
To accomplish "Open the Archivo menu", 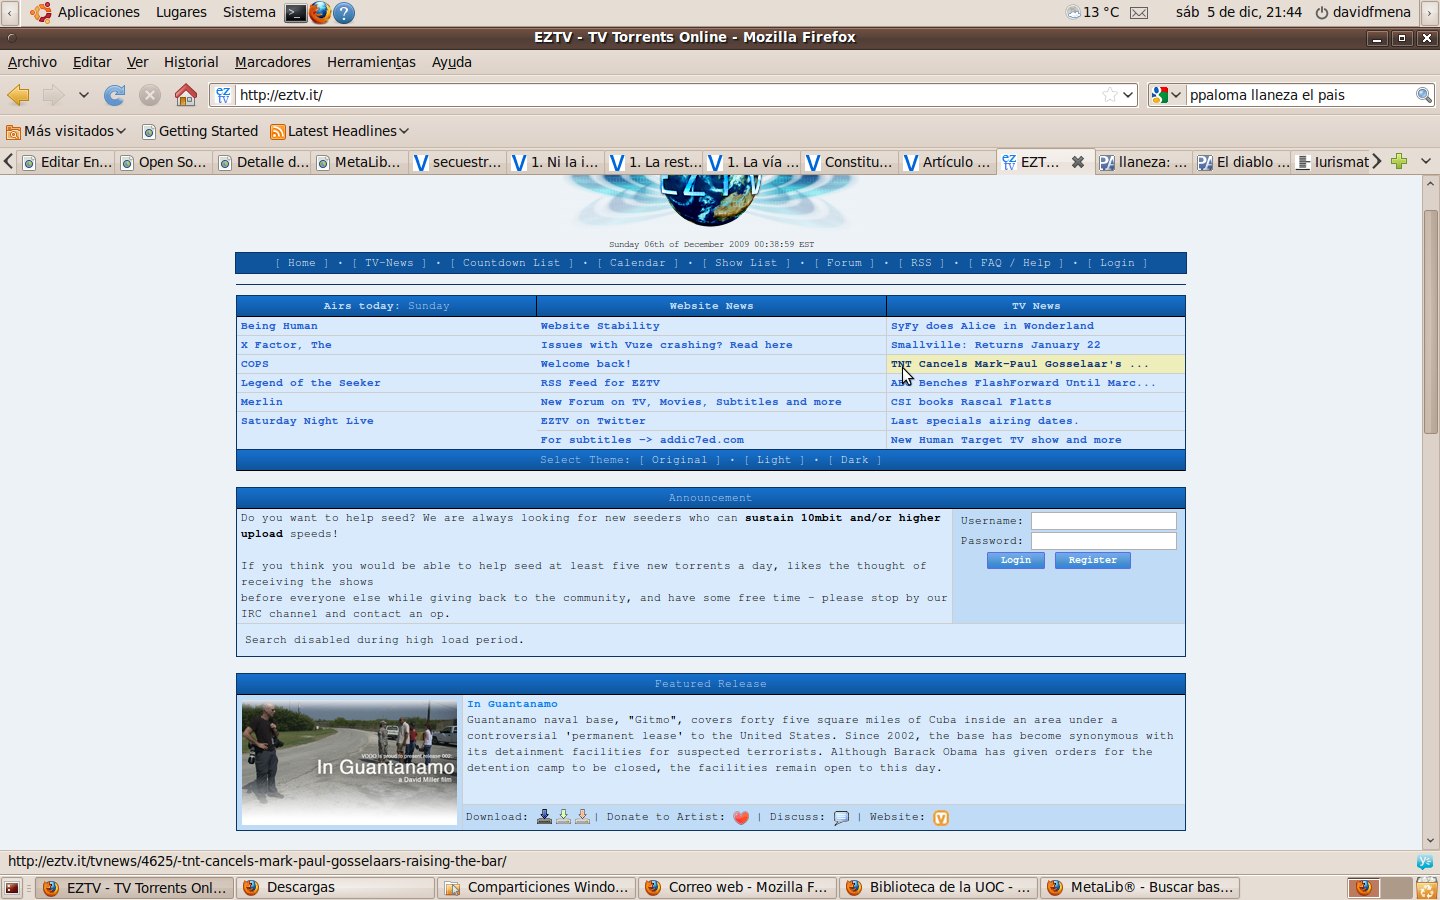I will [32, 62].
